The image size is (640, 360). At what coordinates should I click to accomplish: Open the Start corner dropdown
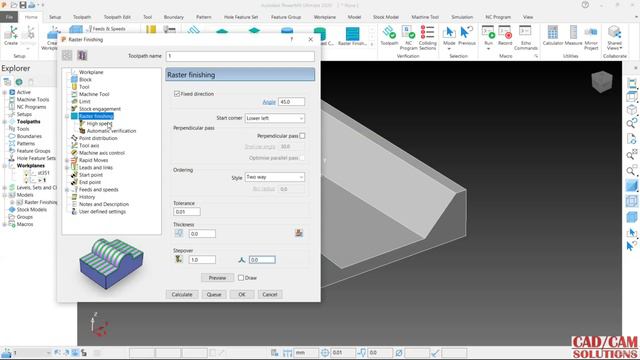pyautogui.click(x=275, y=118)
